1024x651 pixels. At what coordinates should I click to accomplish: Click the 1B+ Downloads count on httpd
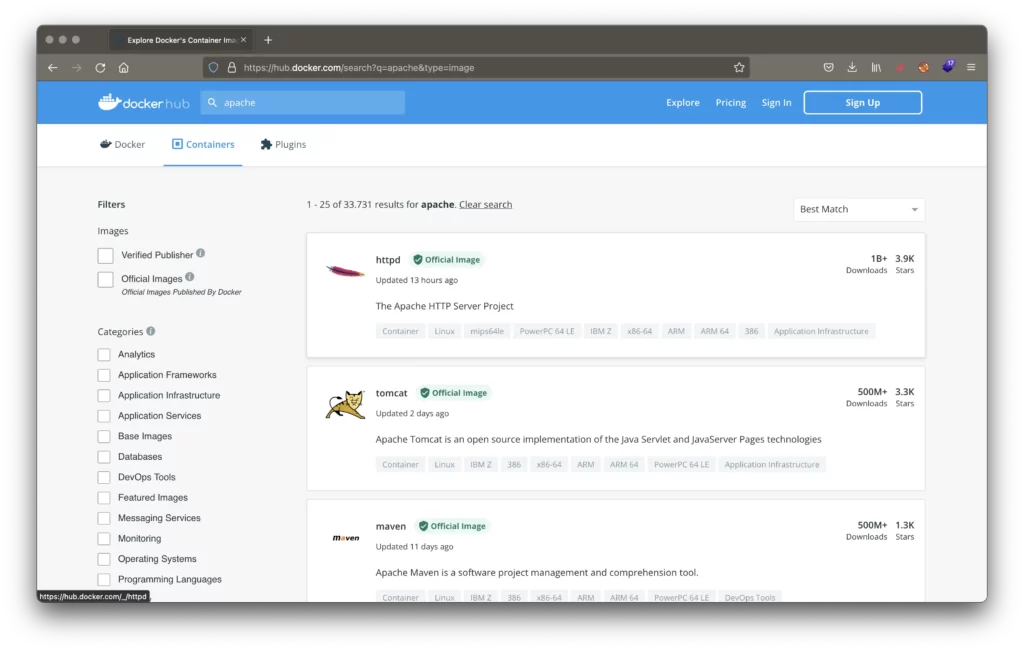click(867, 264)
